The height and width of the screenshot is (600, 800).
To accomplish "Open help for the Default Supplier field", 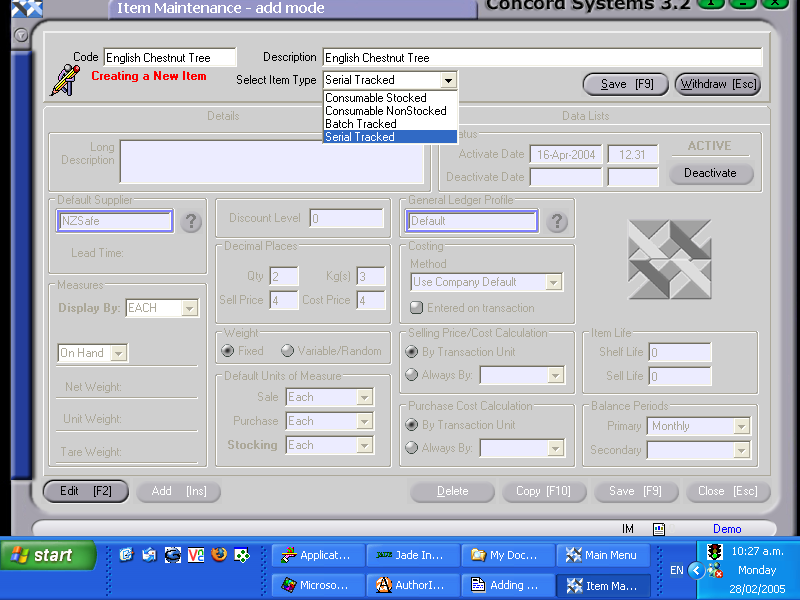I will [x=191, y=222].
